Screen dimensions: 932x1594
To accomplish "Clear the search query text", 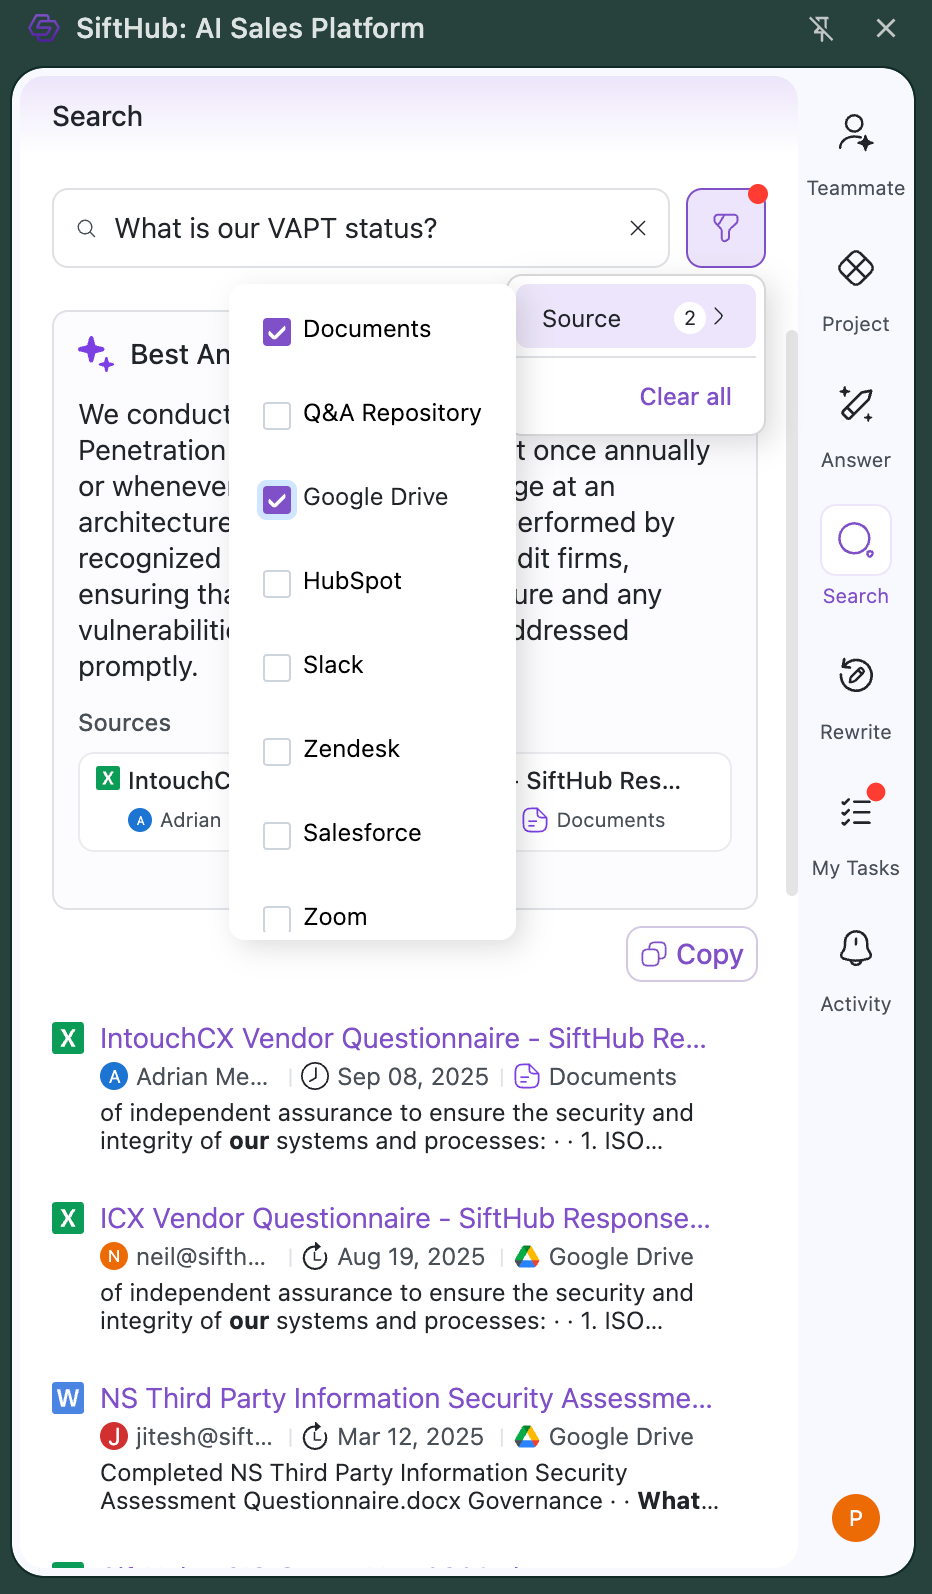I will coord(638,228).
